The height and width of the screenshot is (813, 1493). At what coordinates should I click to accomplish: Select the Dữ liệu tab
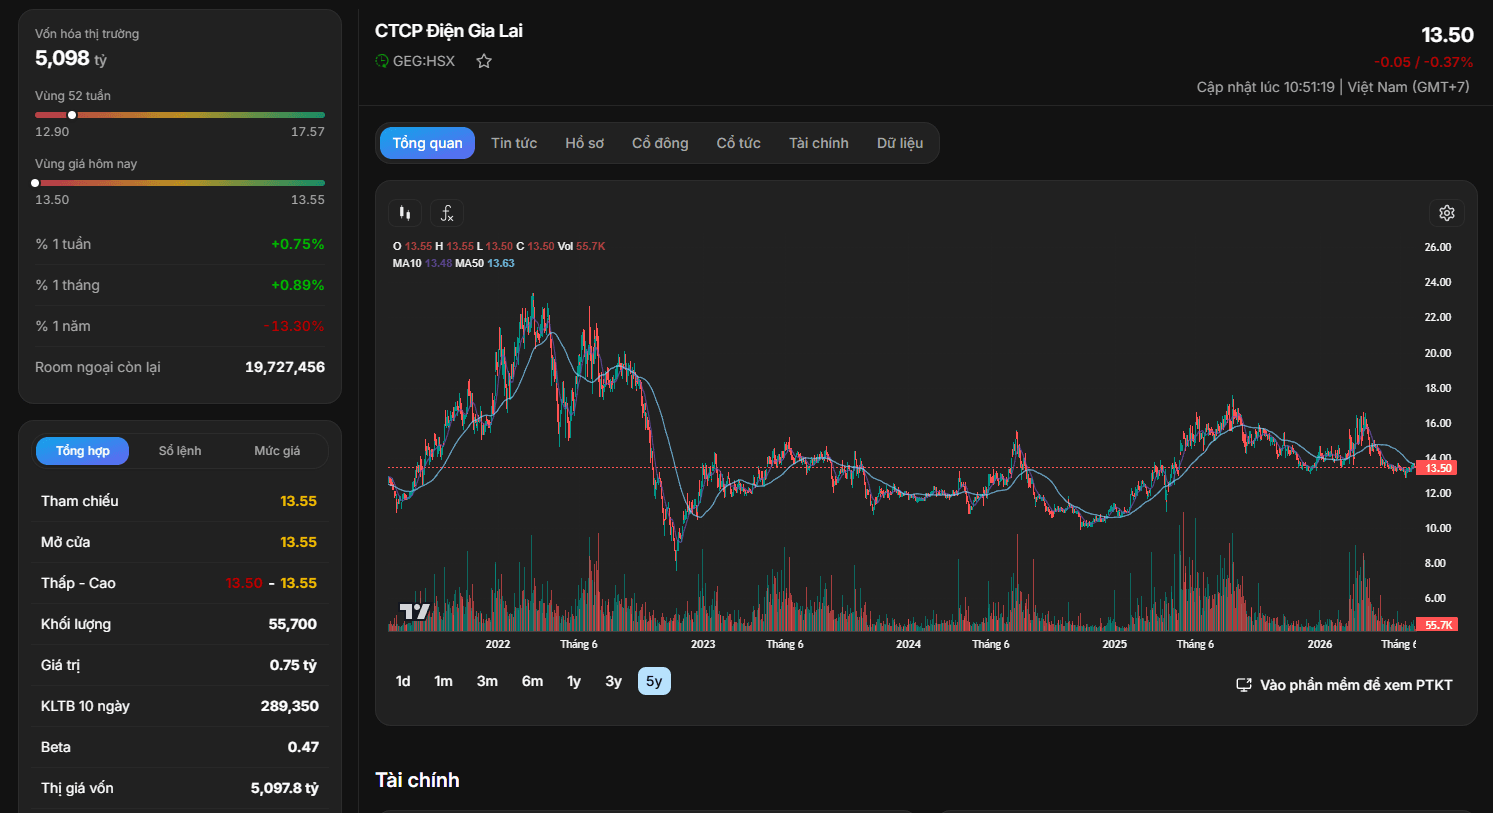coord(900,143)
